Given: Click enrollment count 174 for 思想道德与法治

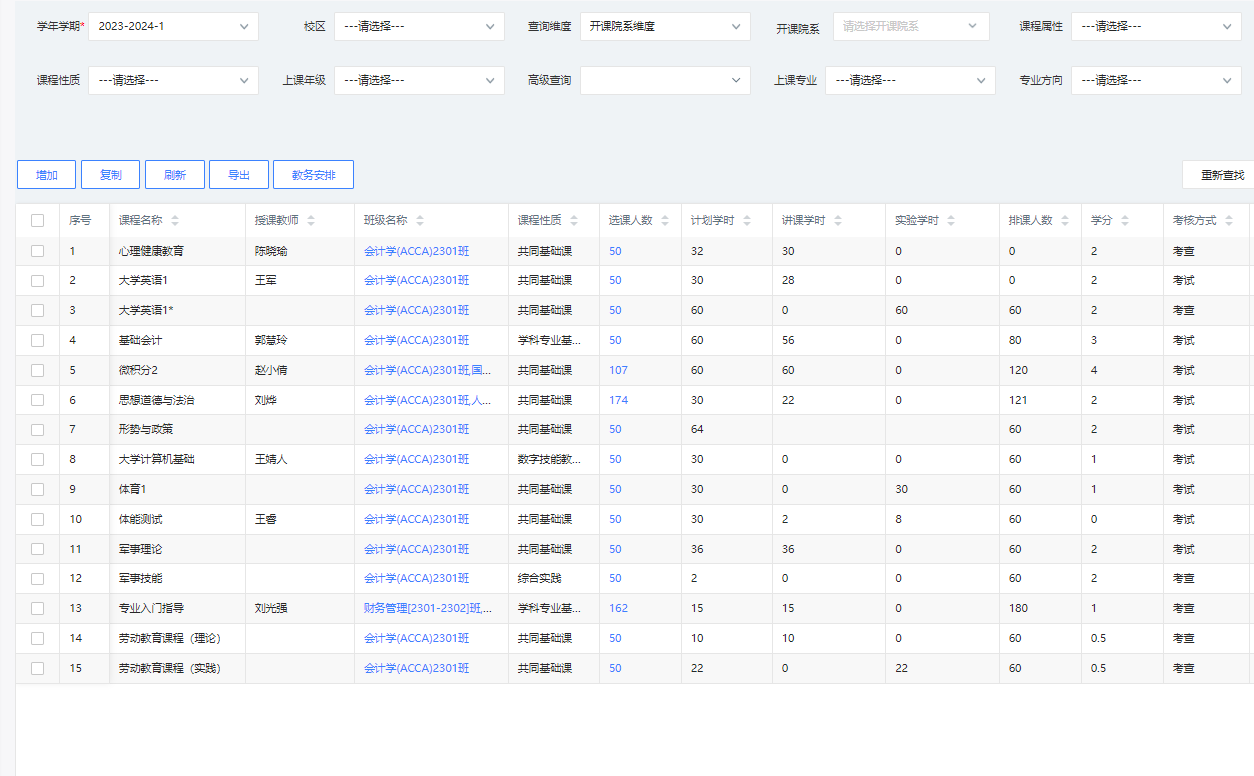Looking at the screenshot, I should (x=618, y=400).
